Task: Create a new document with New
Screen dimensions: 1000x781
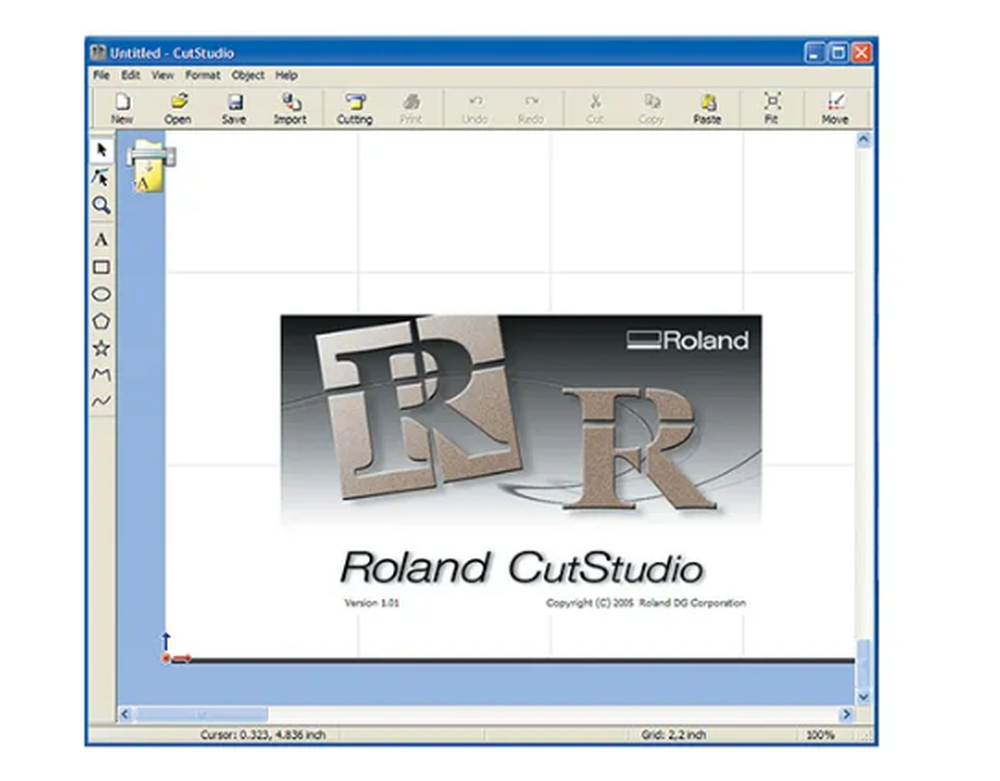Action: click(122, 106)
